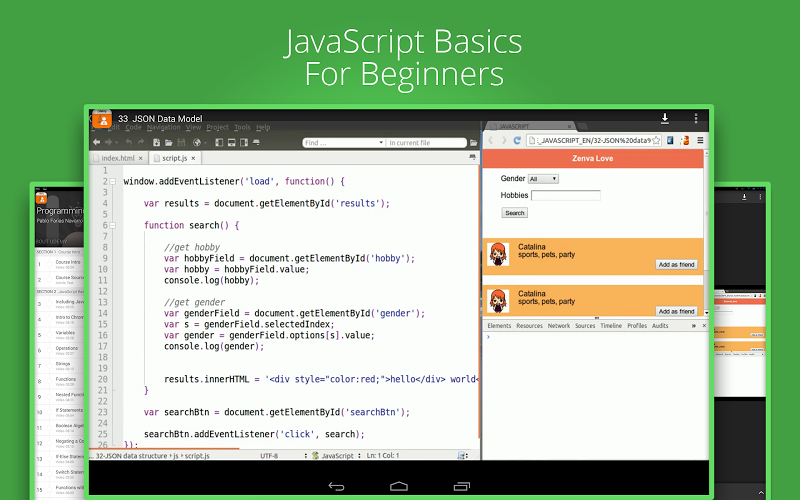Click first Catalina's Add as friend button
Screen dimensions: 800x500
click(676, 264)
